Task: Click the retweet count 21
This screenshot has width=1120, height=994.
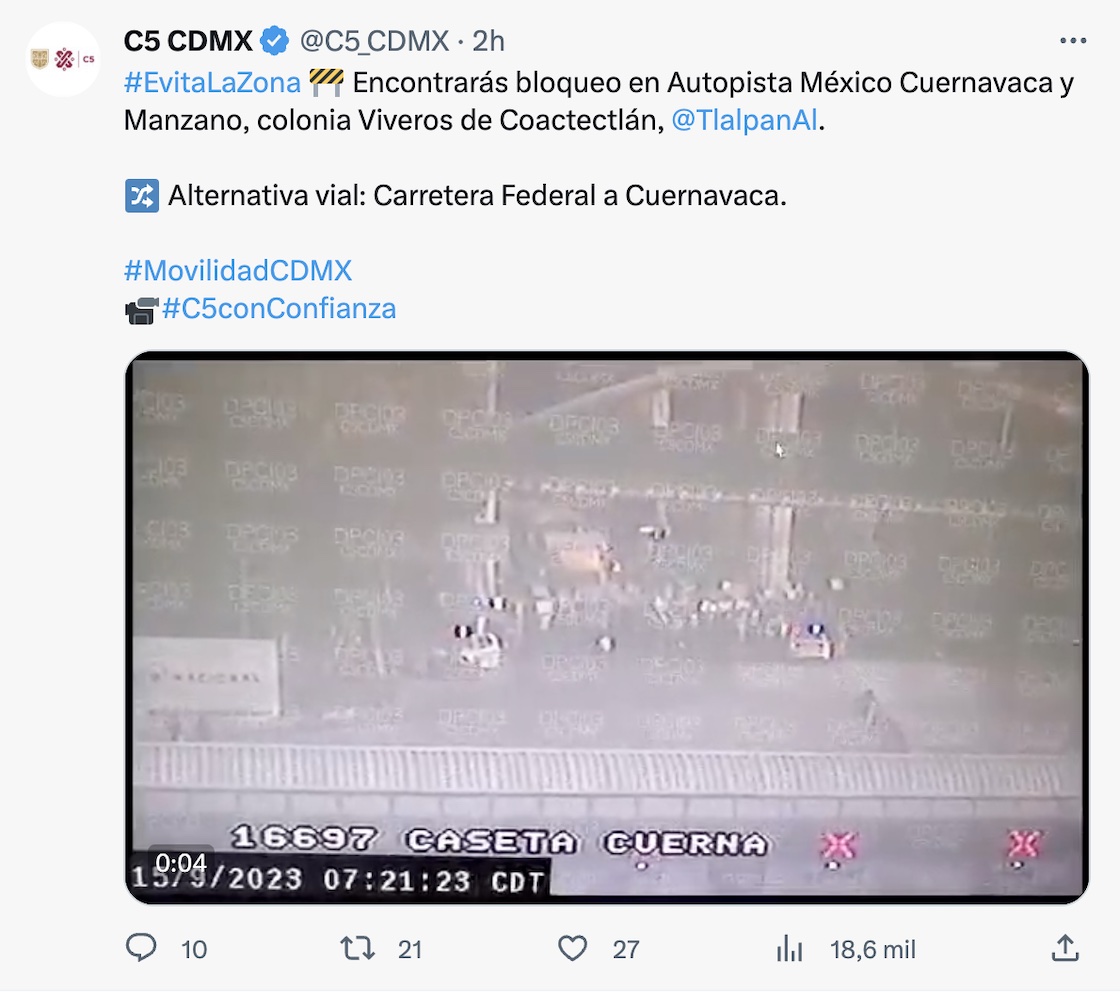Action: point(410,950)
